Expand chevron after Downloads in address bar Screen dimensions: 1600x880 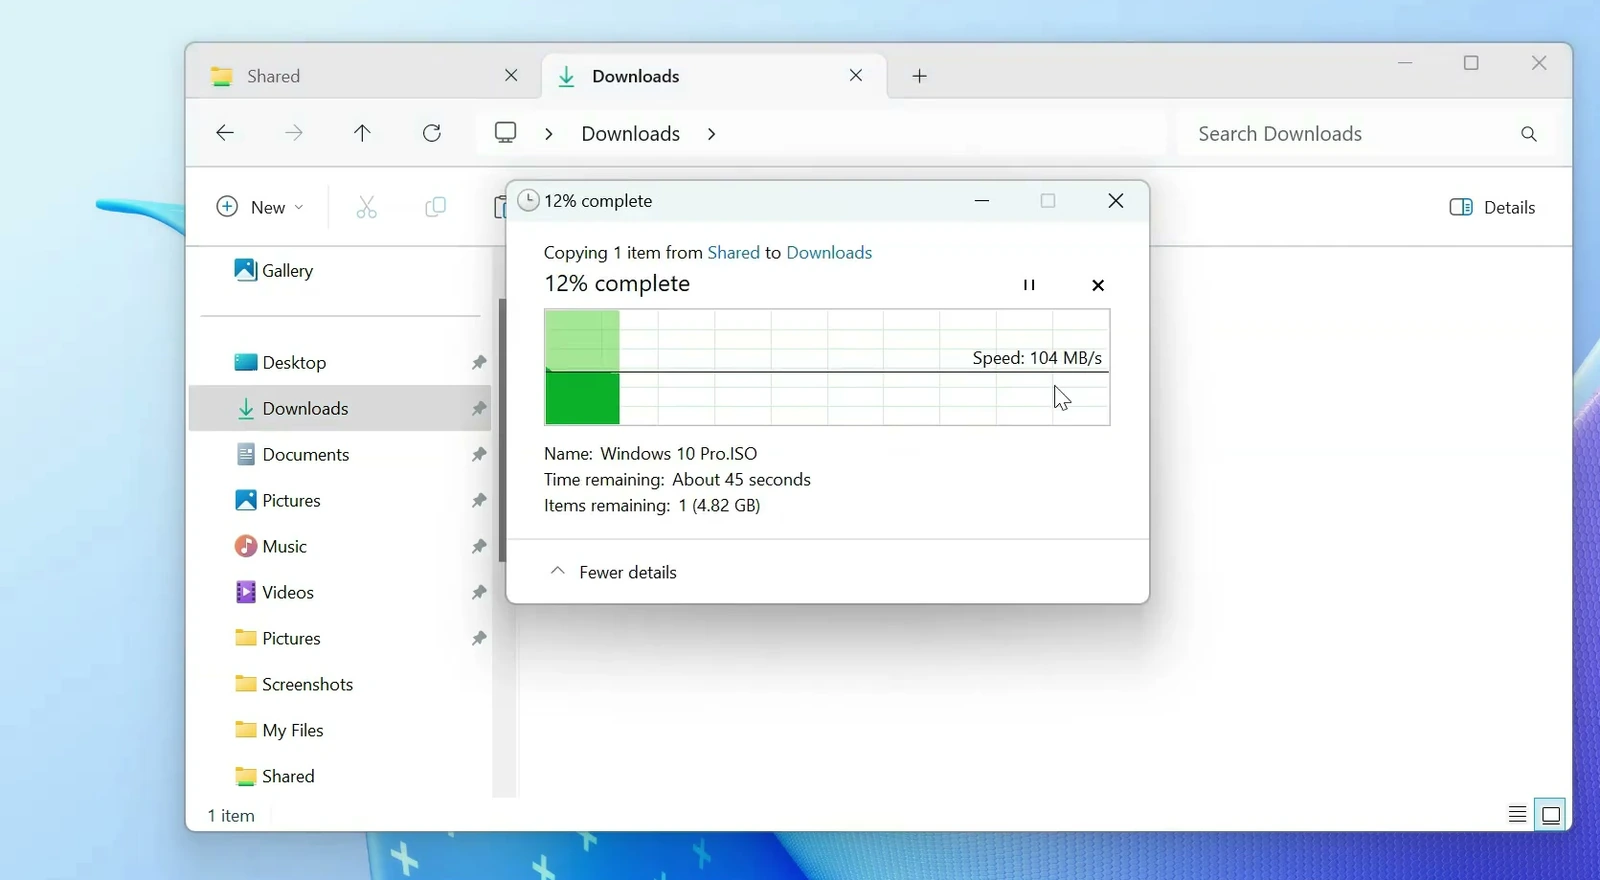click(711, 134)
